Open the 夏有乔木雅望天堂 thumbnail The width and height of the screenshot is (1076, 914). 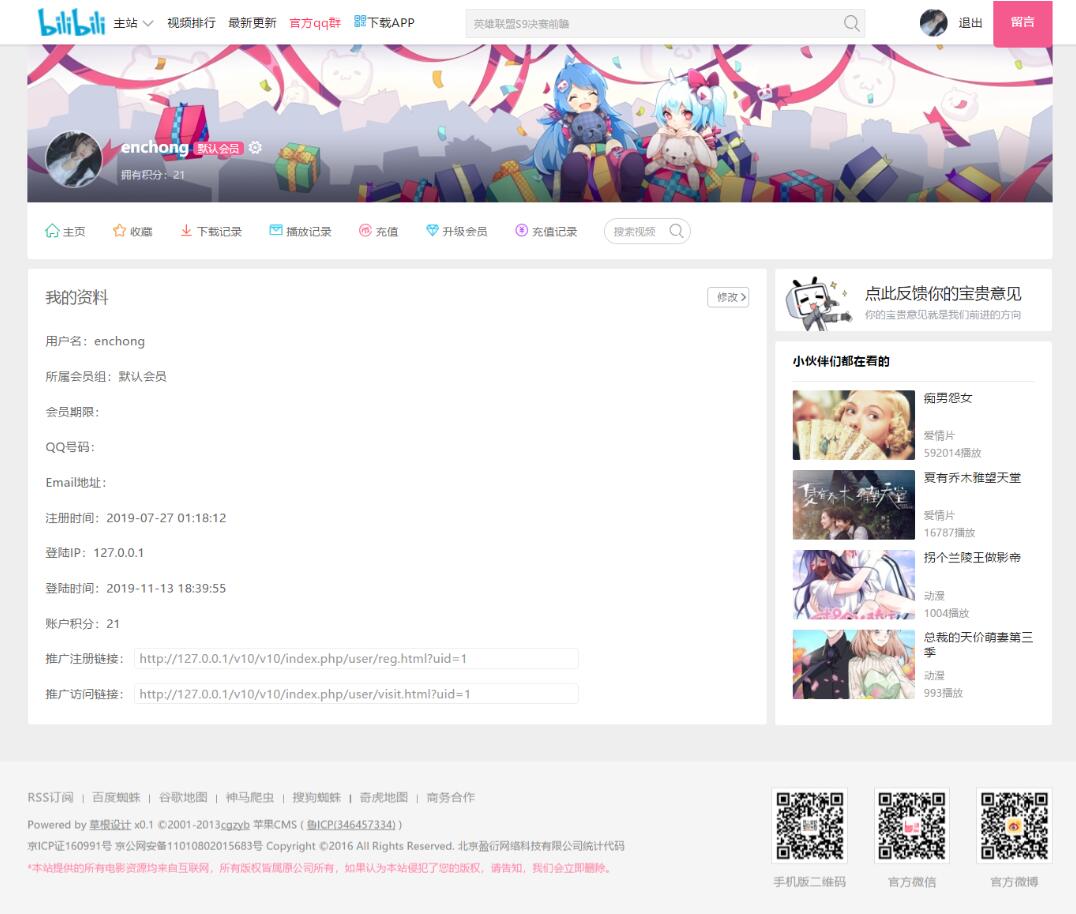[x=854, y=504]
